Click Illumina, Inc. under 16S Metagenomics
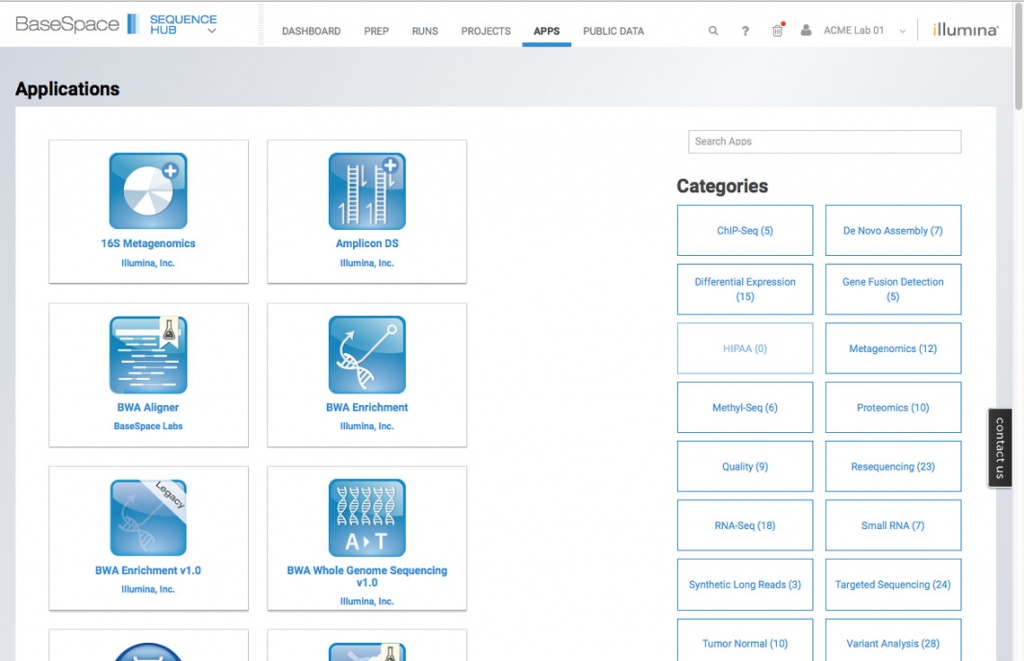Viewport: 1024px width, 661px height. pyautogui.click(x=148, y=263)
